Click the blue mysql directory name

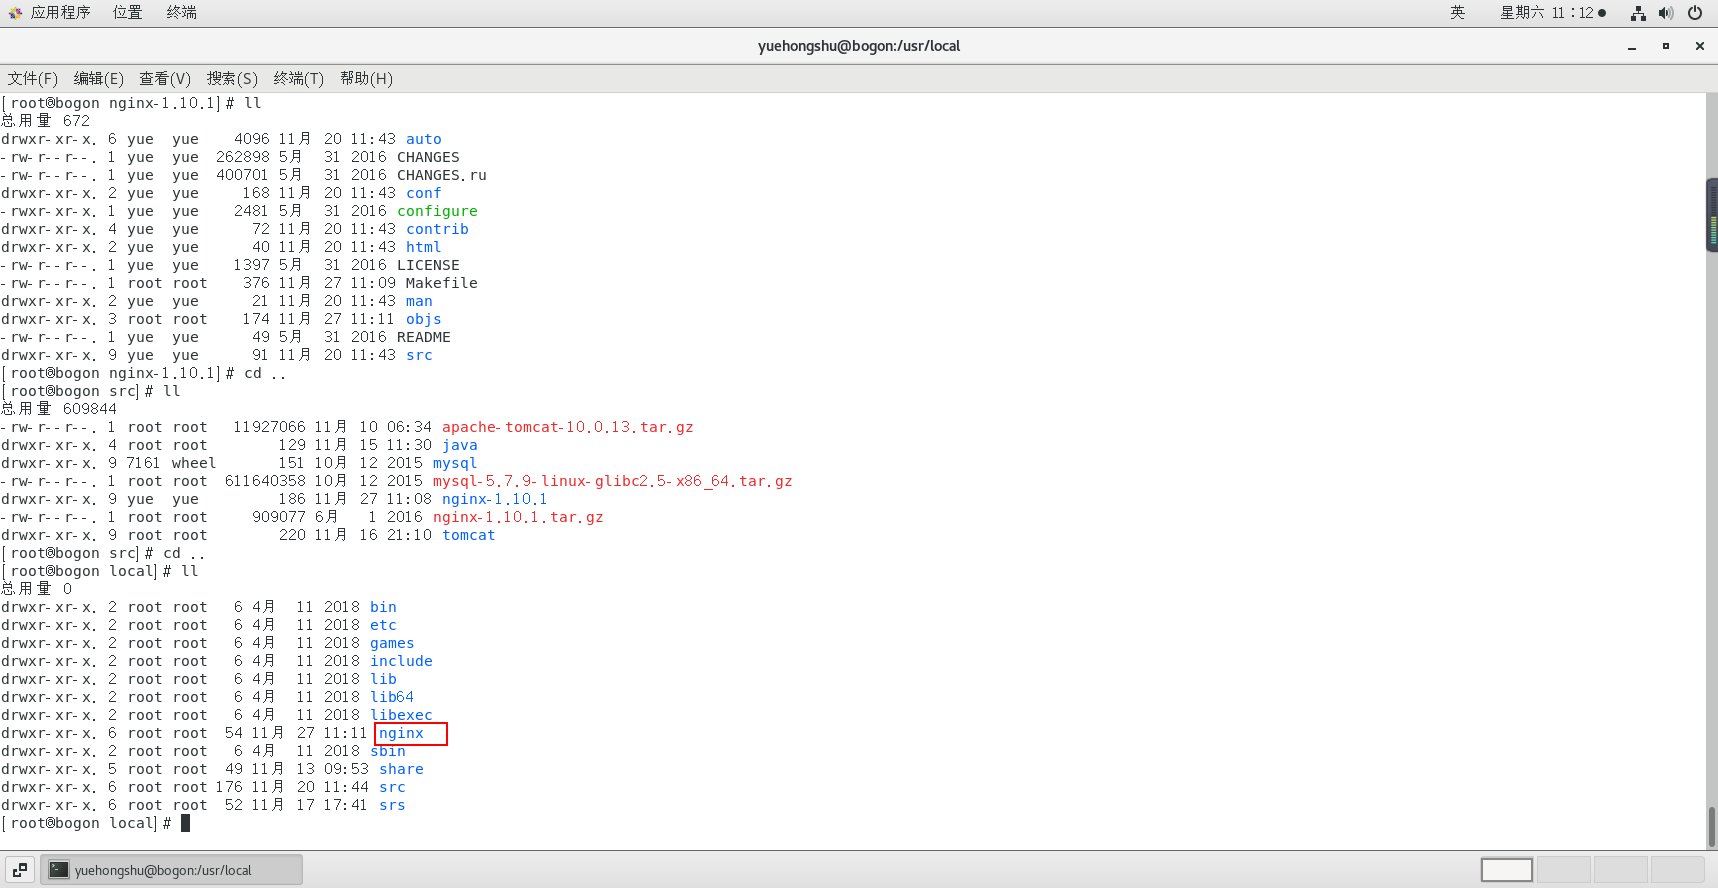click(x=454, y=463)
